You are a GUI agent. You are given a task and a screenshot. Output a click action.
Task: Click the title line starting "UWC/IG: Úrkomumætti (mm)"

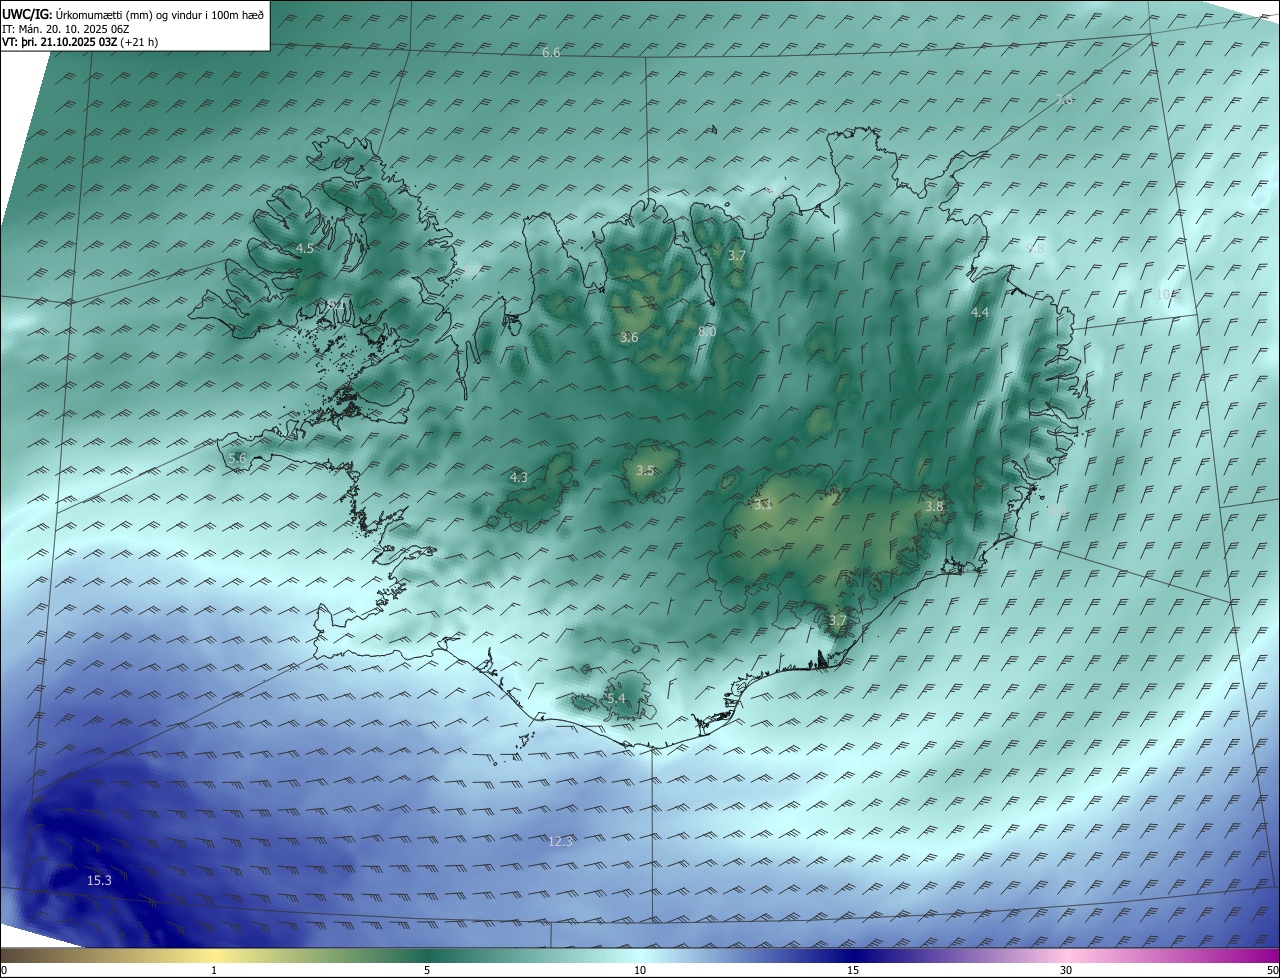[133, 14]
